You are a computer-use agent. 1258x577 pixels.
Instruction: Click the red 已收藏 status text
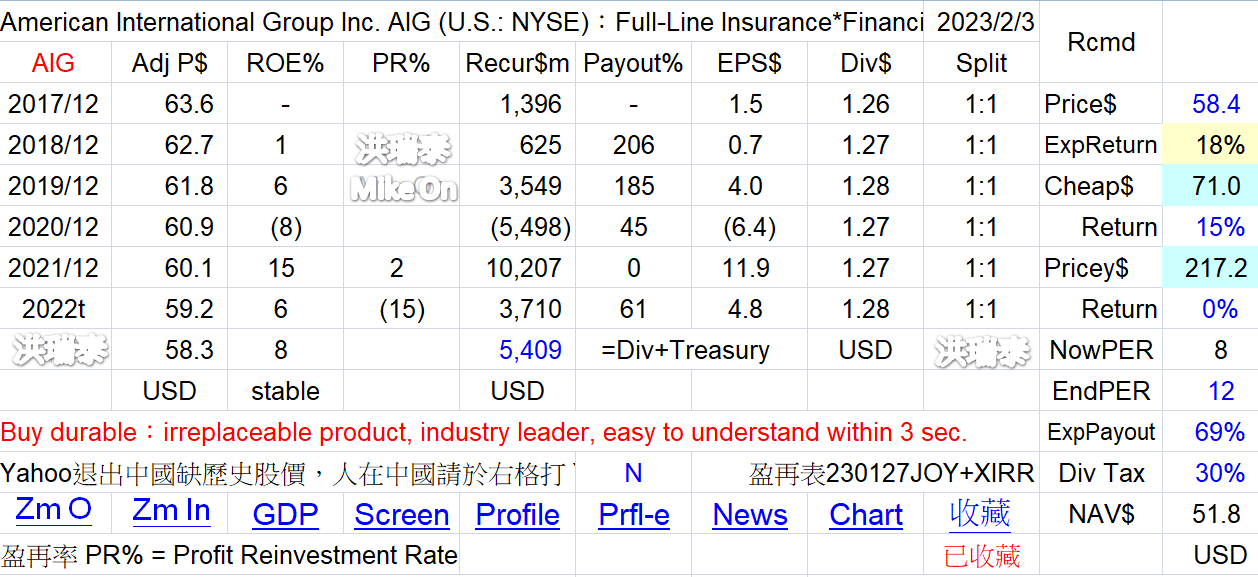click(x=982, y=555)
